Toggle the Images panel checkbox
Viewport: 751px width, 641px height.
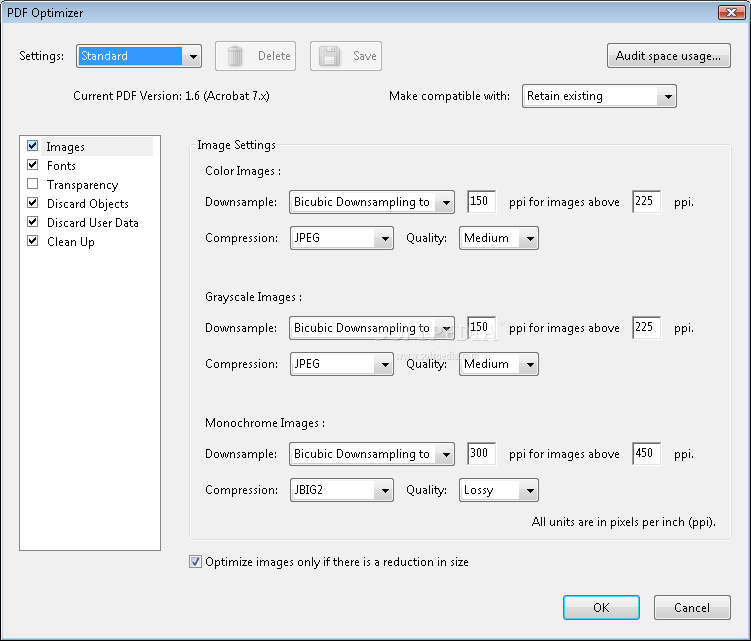pyautogui.click(x=33, y=146)
